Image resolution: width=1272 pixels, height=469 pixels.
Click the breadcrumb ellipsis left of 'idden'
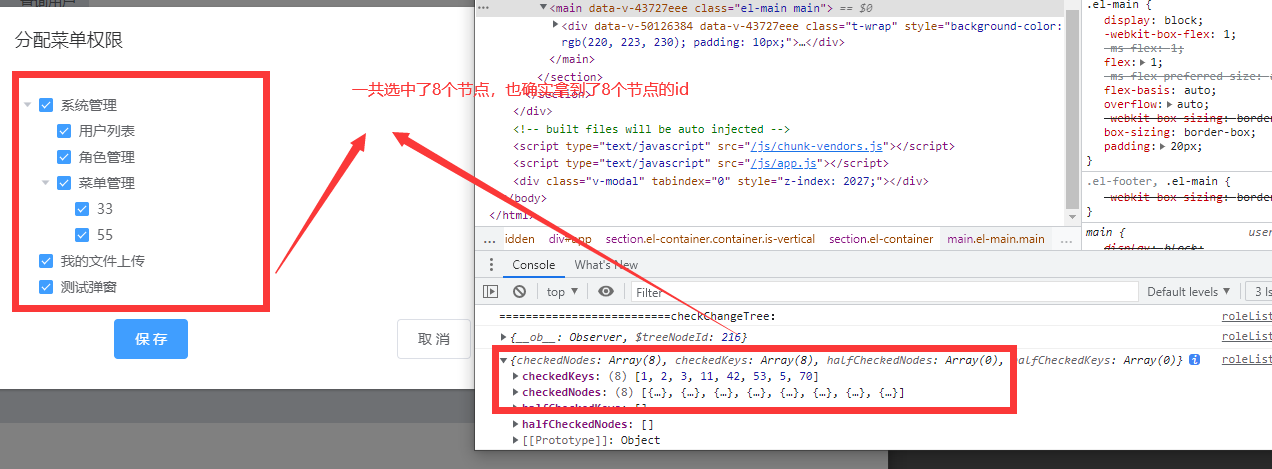(489, 239)
